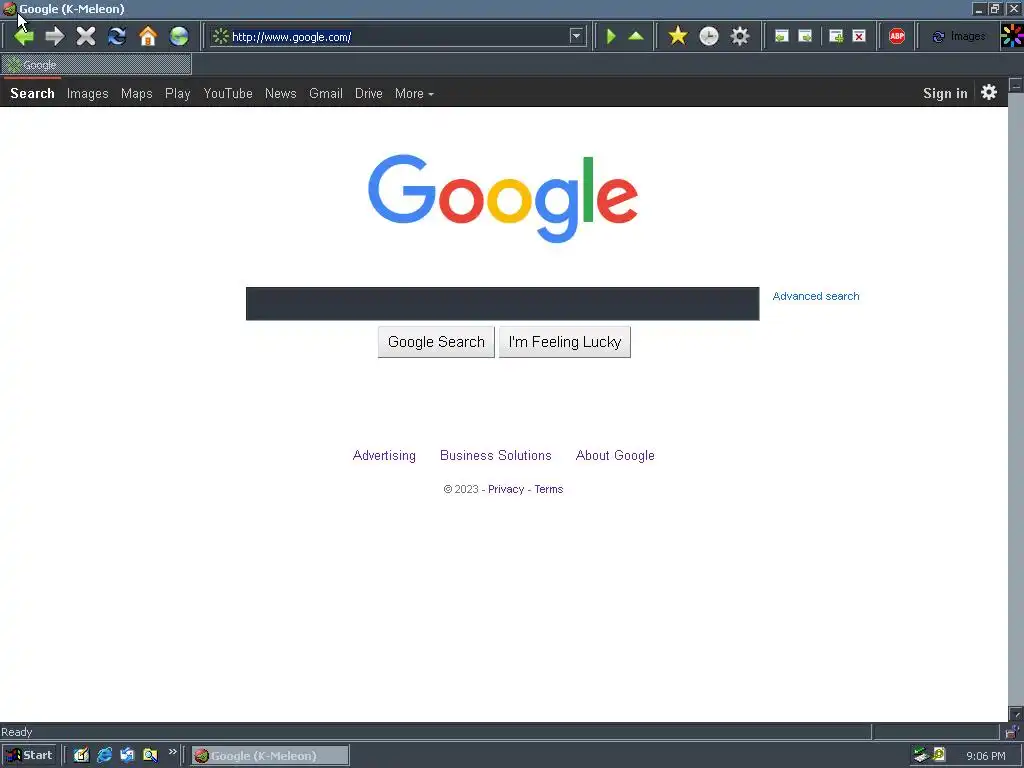This screenshot has height=768, width=1024.
Task: Click the first quick launch icon on taskbar
Action: point(81,756)
